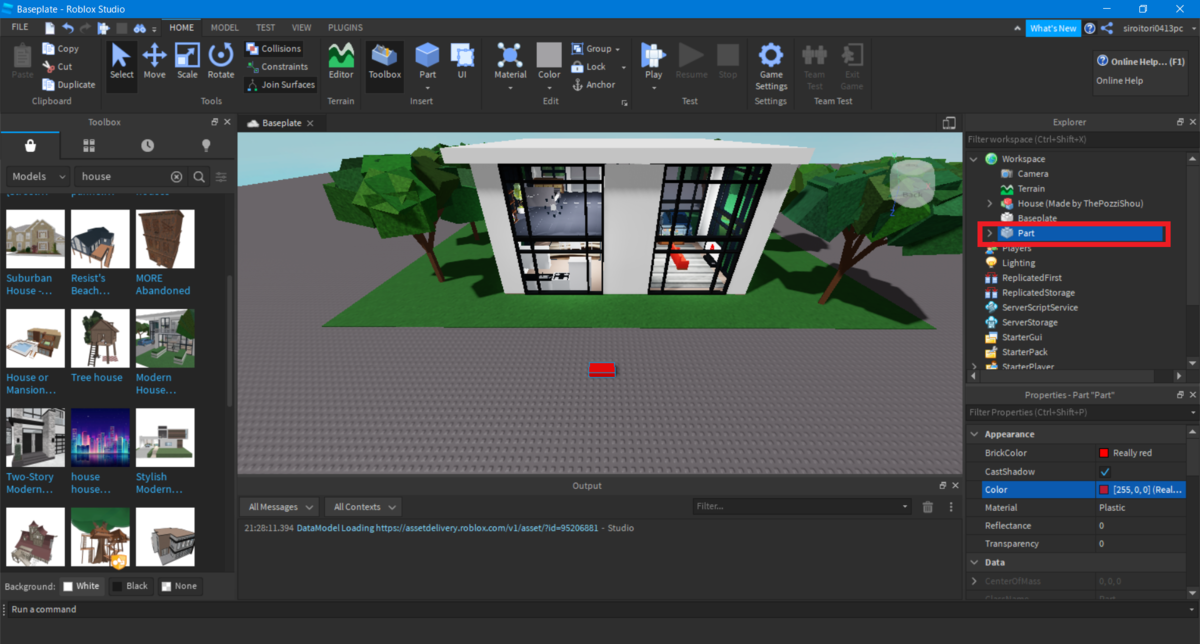Open Game Settings
The image size is (1200, 644).
[770, 66]
